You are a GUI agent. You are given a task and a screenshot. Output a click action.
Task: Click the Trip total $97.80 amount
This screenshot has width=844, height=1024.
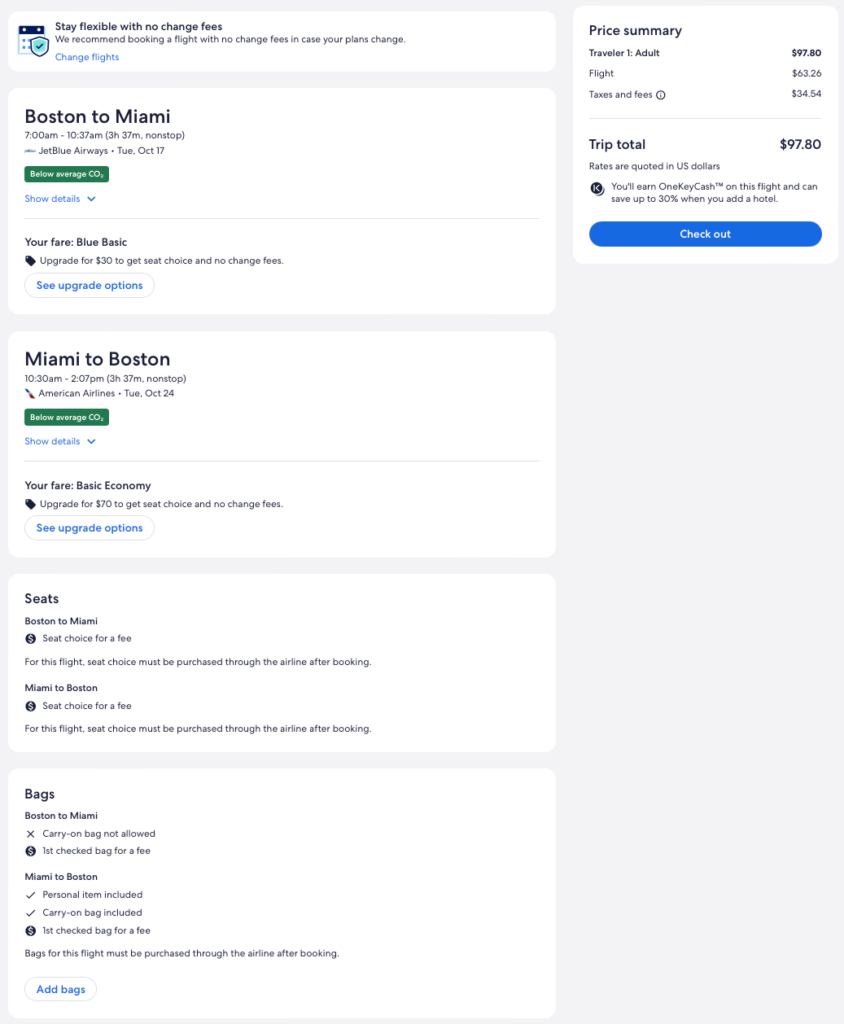[800, 145]
